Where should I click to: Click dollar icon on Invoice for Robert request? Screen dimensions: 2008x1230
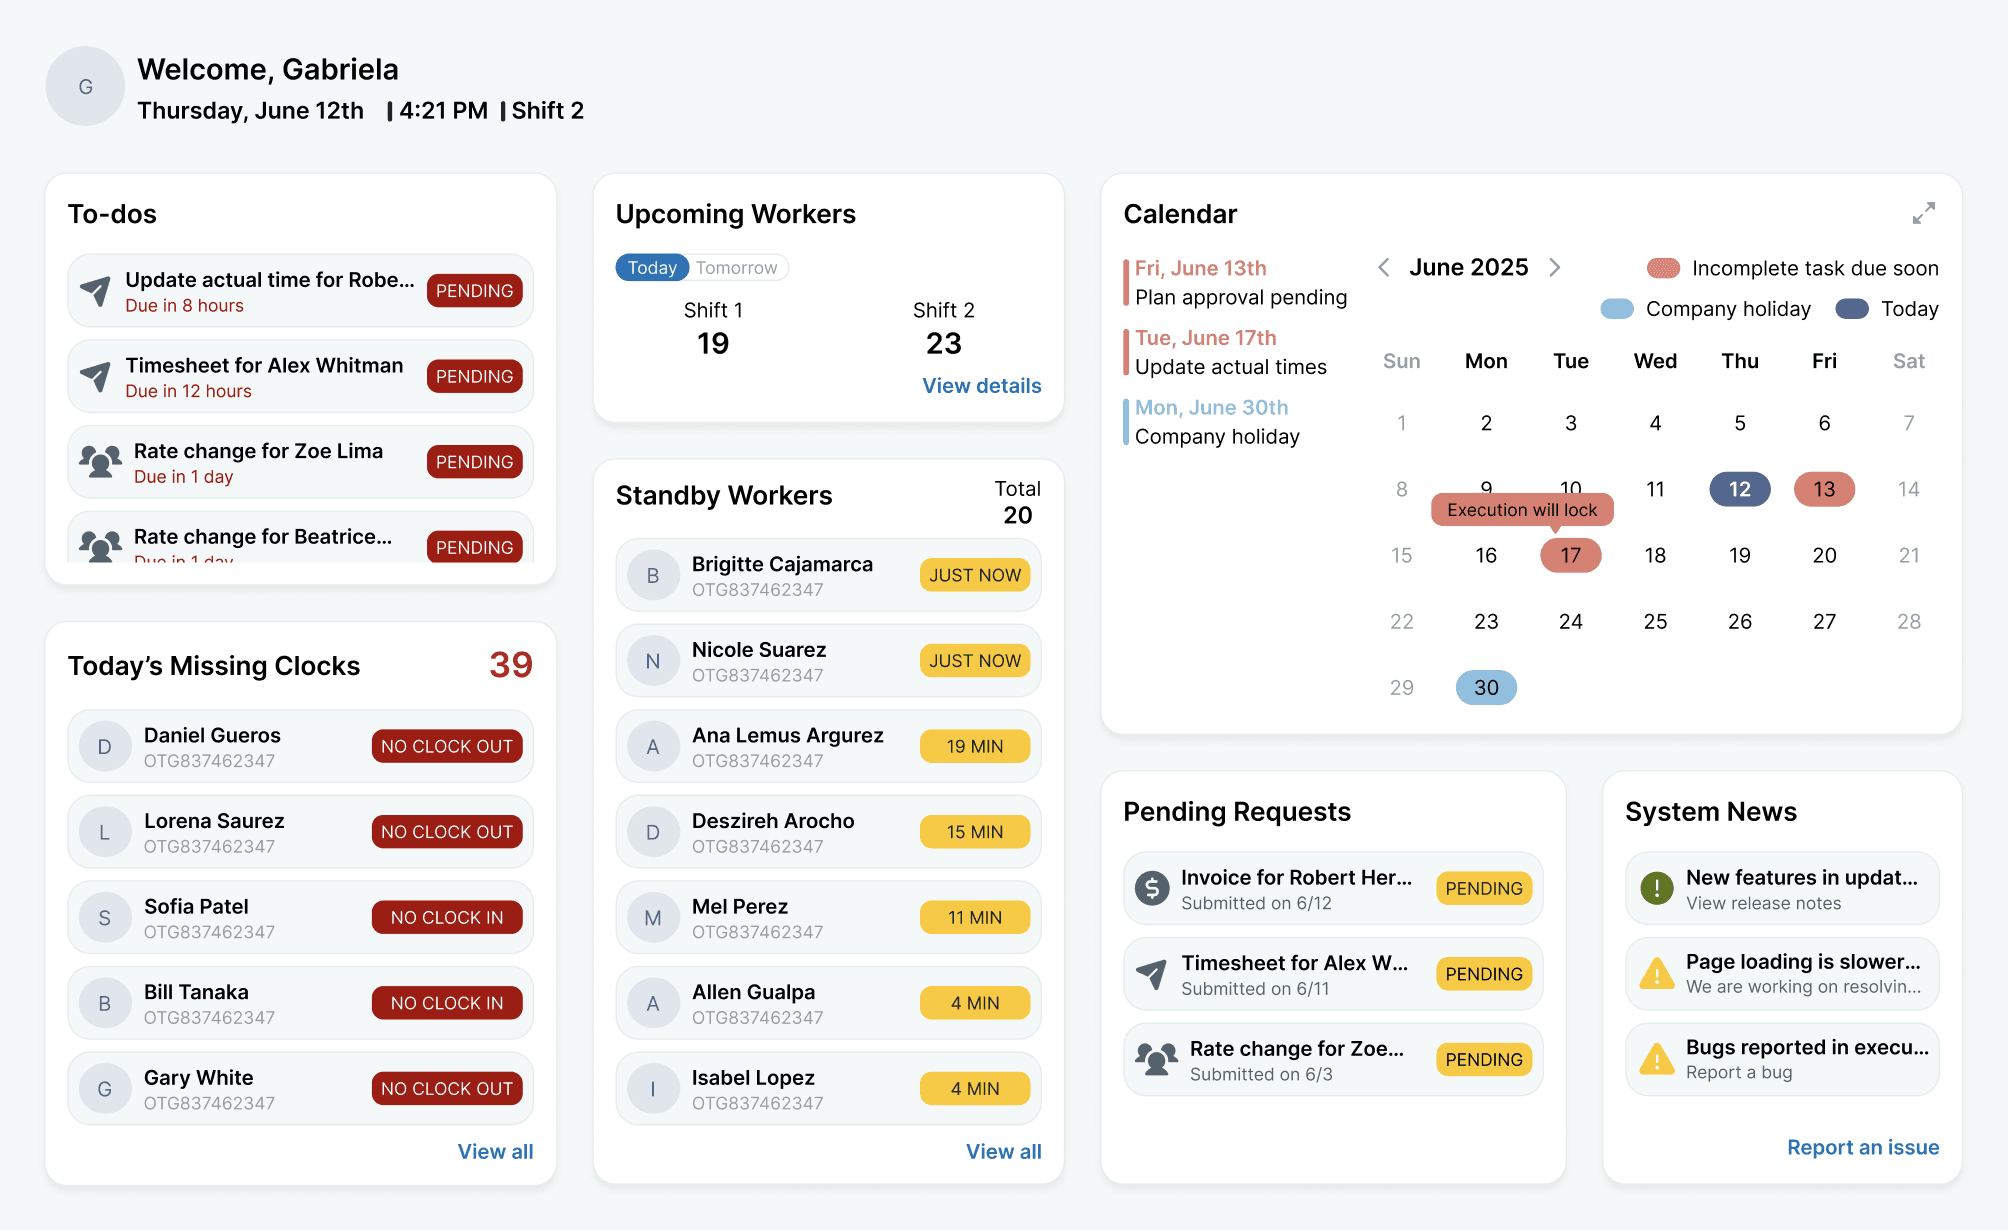[x=1152, y=888]
